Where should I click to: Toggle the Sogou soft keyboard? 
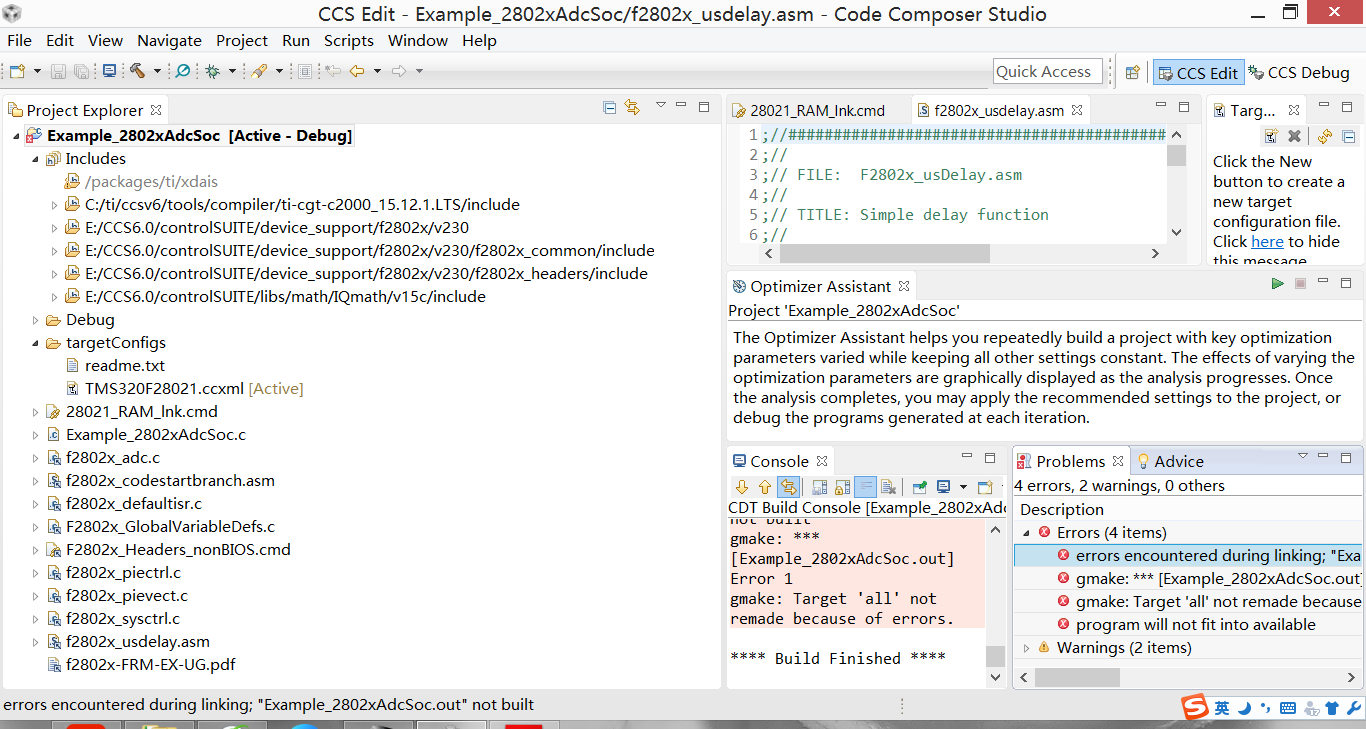tap(1288, 708)
